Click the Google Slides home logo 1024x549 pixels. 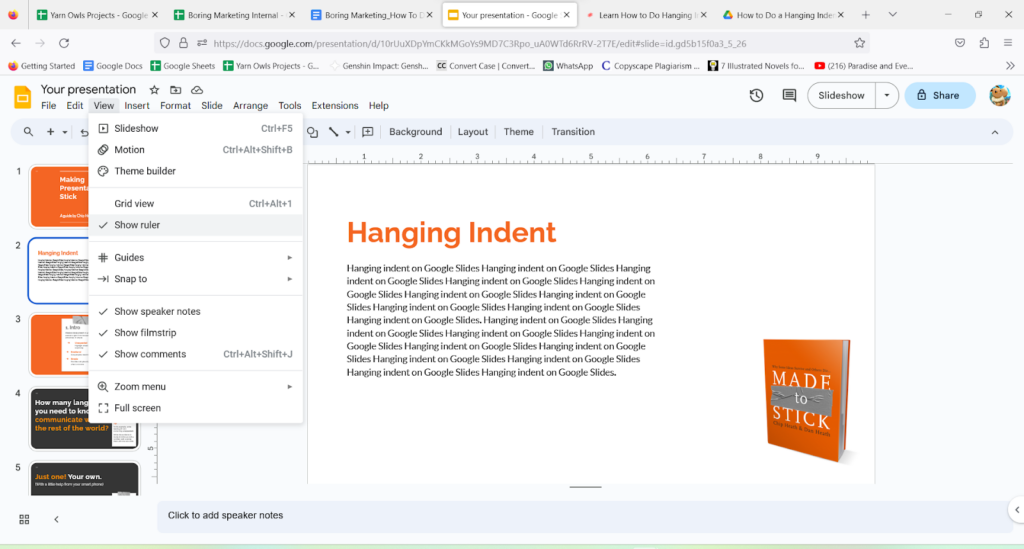pyautogui.click(x=22, y=96)
